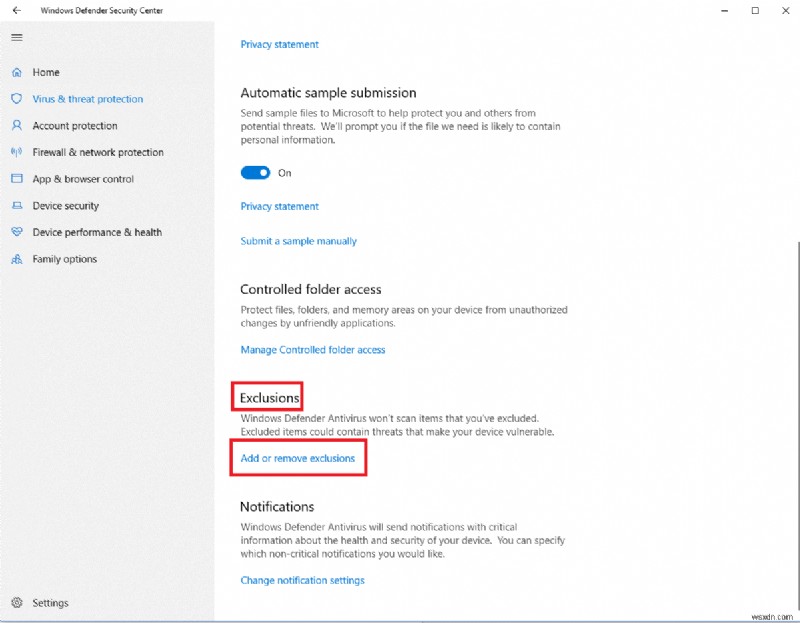The width and height of the screenshot is (800, 623).
Task: Select the Account protection shield icon
Action: (16, 125)
